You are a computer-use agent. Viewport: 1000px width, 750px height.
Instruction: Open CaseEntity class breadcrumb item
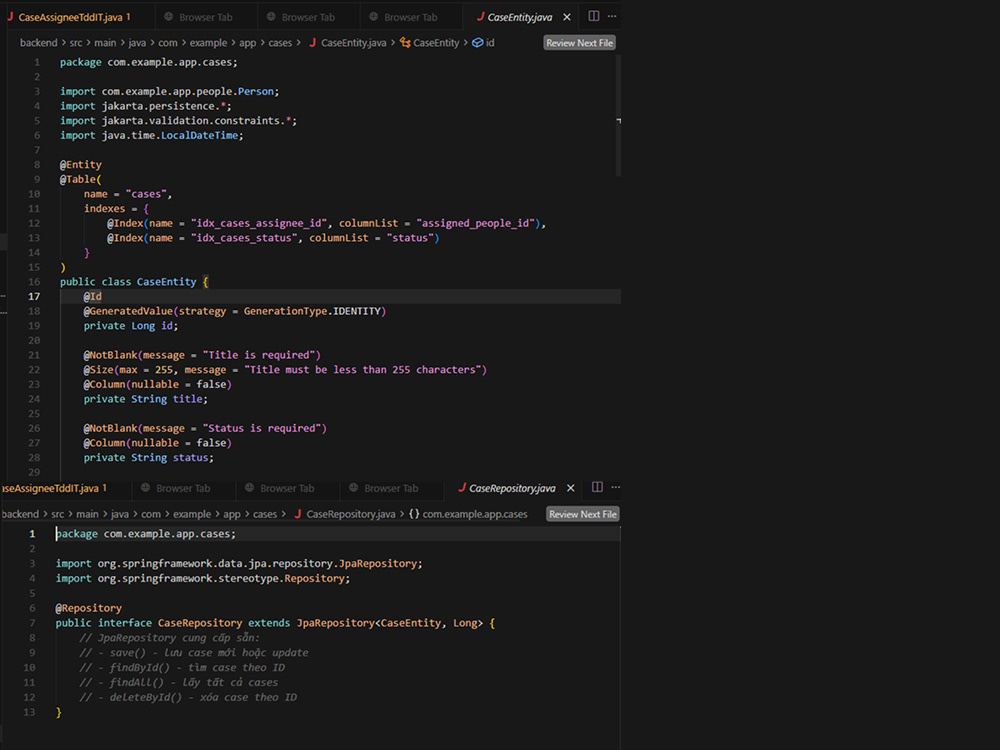(x=436, y=43)
